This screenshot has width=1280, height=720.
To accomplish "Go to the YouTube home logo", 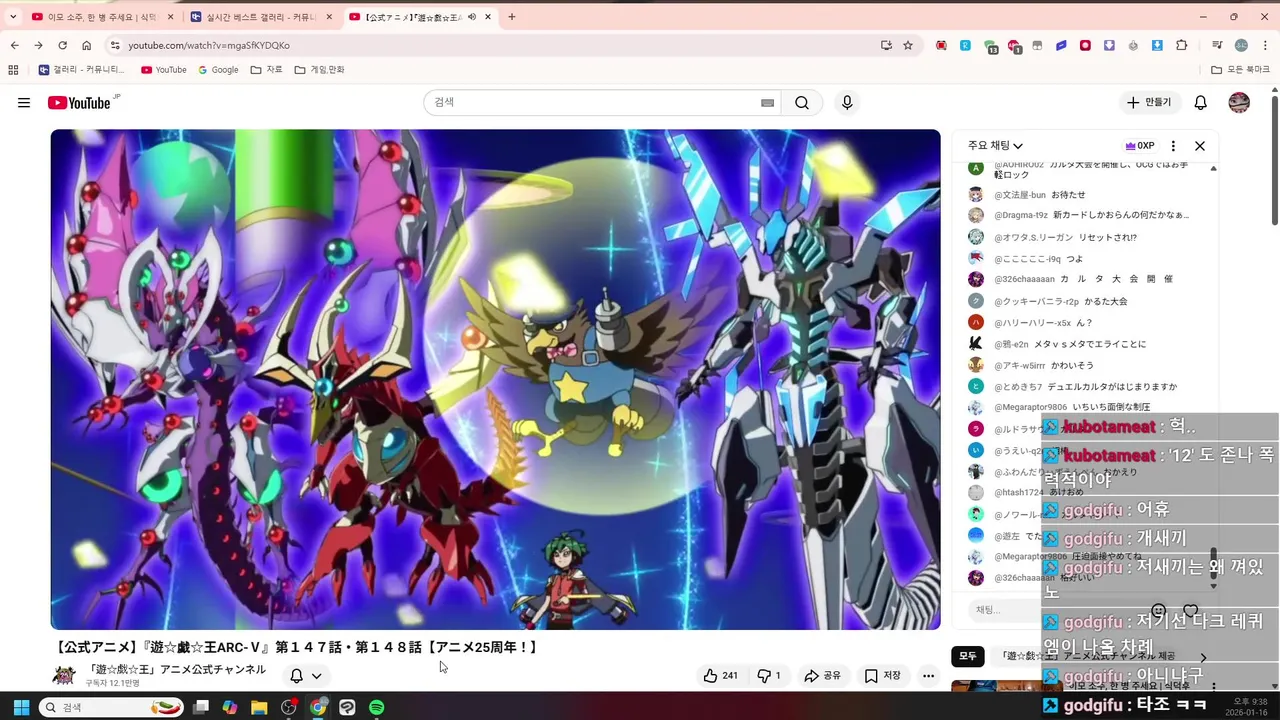I will (x=80, y=103).
